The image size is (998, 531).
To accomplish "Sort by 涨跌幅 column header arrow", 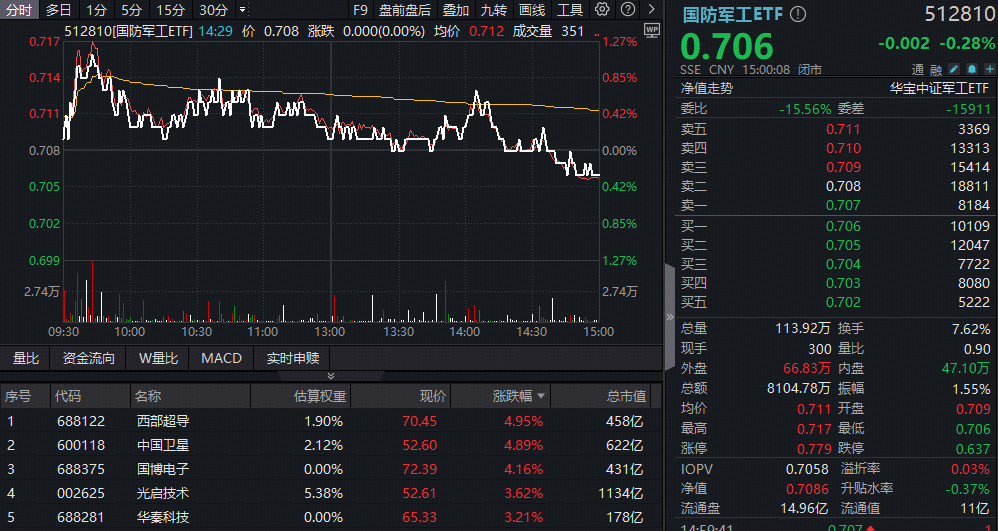I will pos(539,397).
